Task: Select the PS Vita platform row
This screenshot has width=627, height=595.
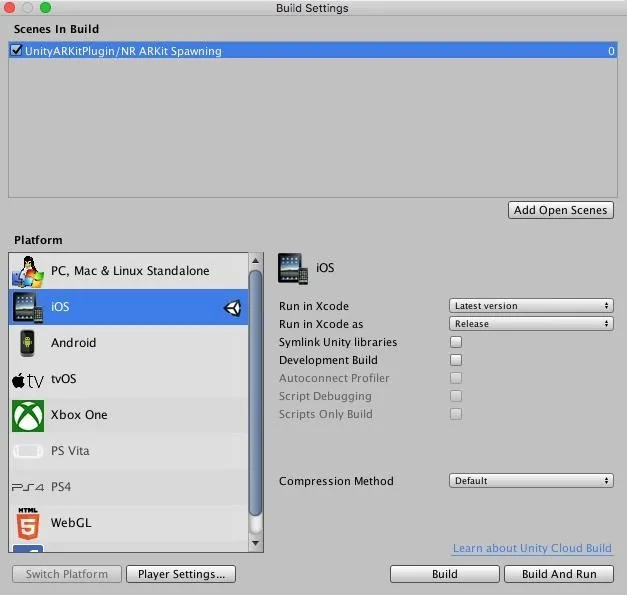Action: [128, 451]
